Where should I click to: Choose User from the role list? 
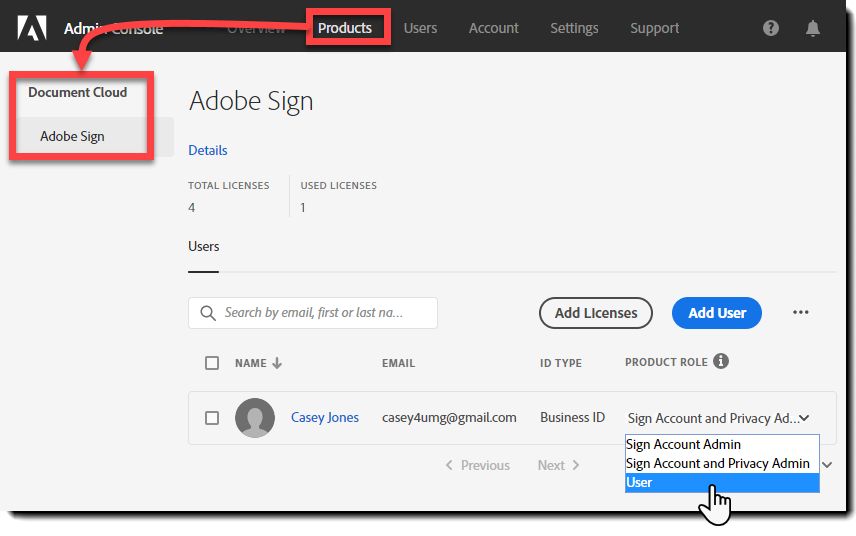722,482
